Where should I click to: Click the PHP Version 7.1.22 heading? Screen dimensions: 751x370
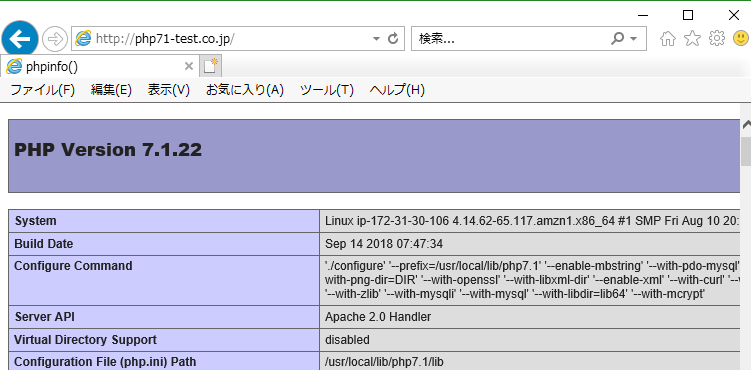108,150
